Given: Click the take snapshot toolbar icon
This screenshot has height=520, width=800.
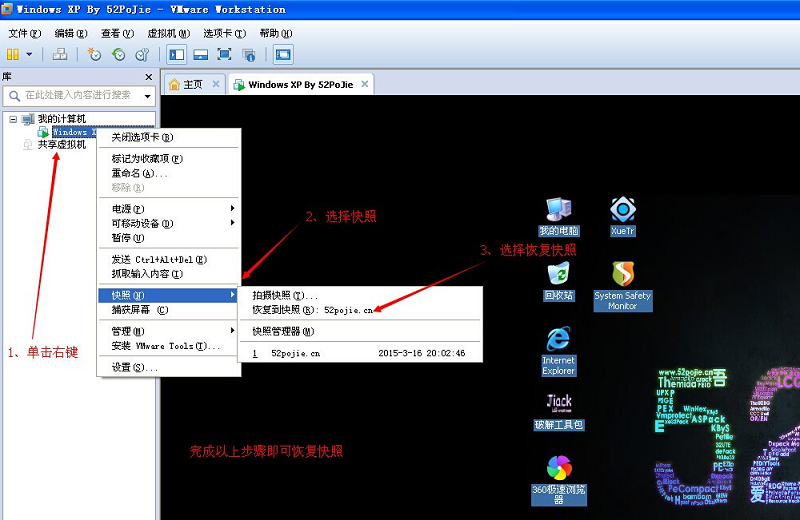Looking at the screenshot, I should pyautogui.click(x=94, y=54).
